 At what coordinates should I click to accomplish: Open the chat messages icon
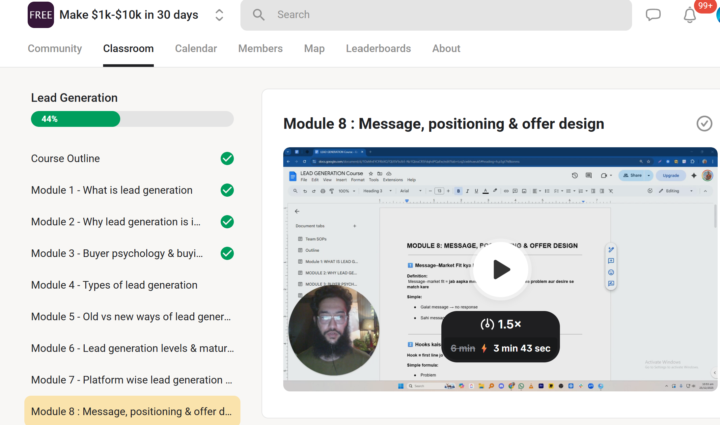tap(653, 15)
